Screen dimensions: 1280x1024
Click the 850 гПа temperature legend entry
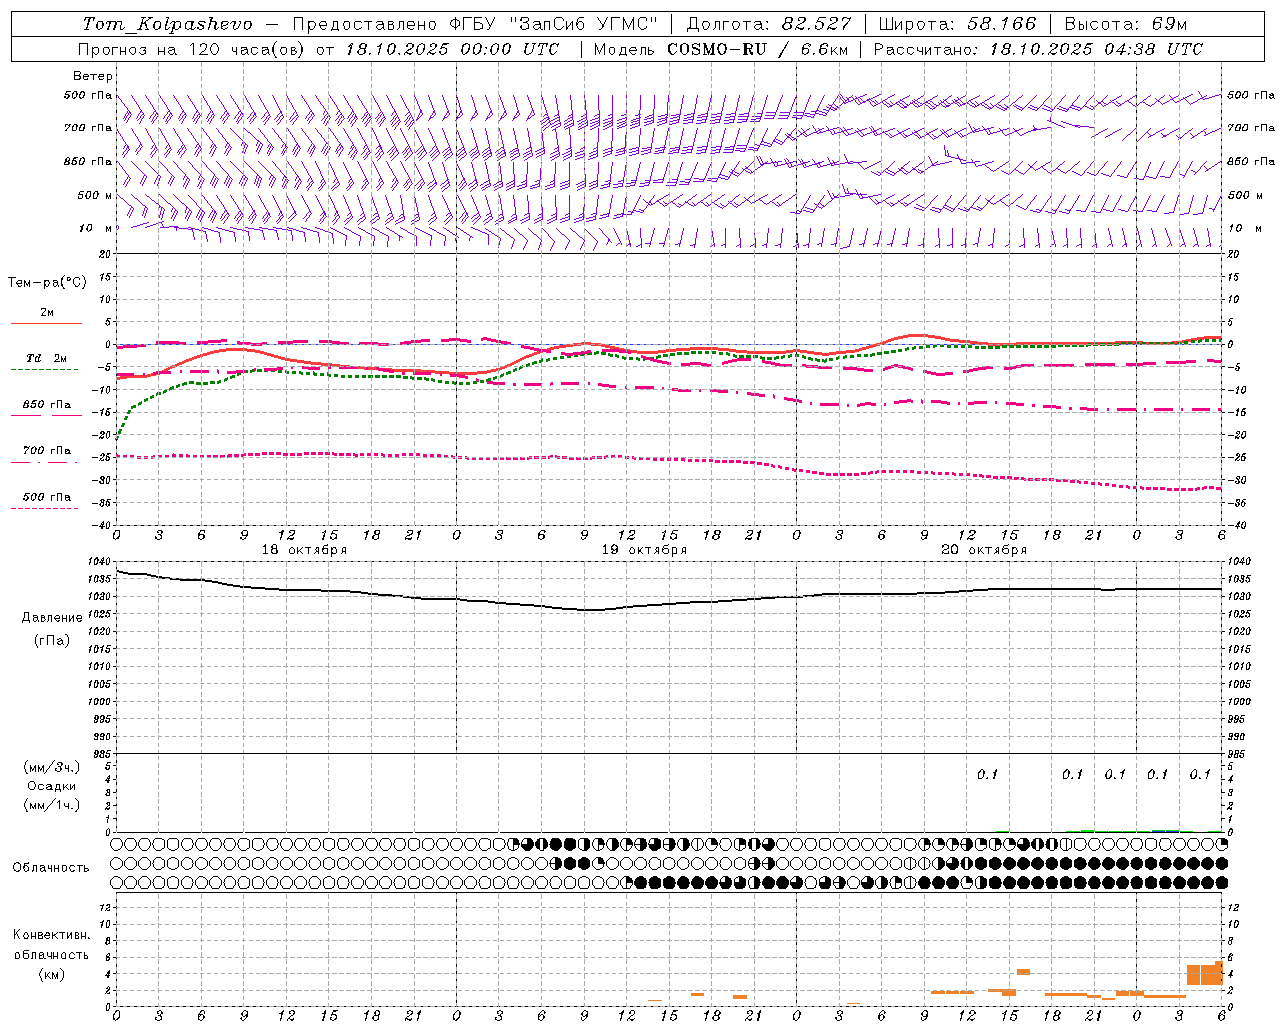[47, 405]
